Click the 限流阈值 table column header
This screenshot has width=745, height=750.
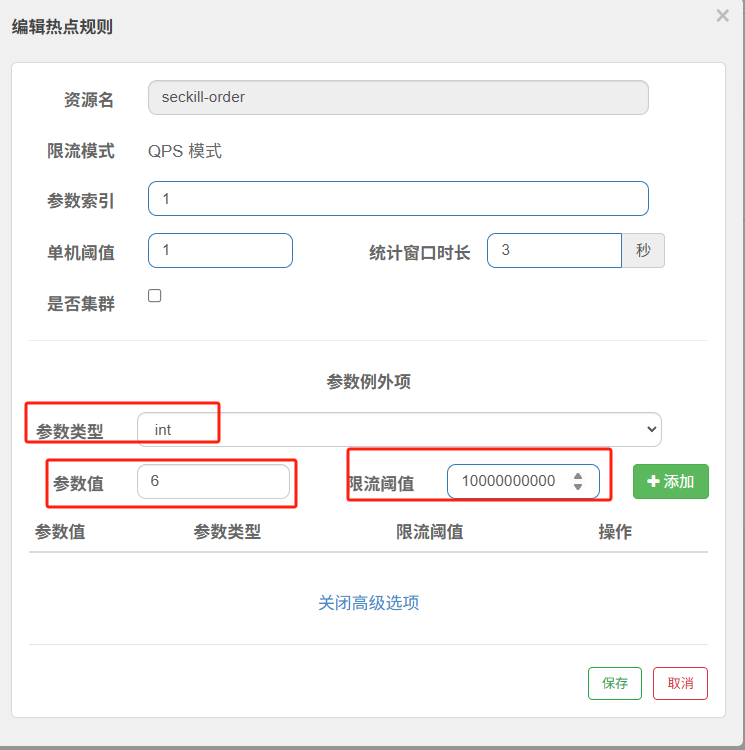(429, 532)
